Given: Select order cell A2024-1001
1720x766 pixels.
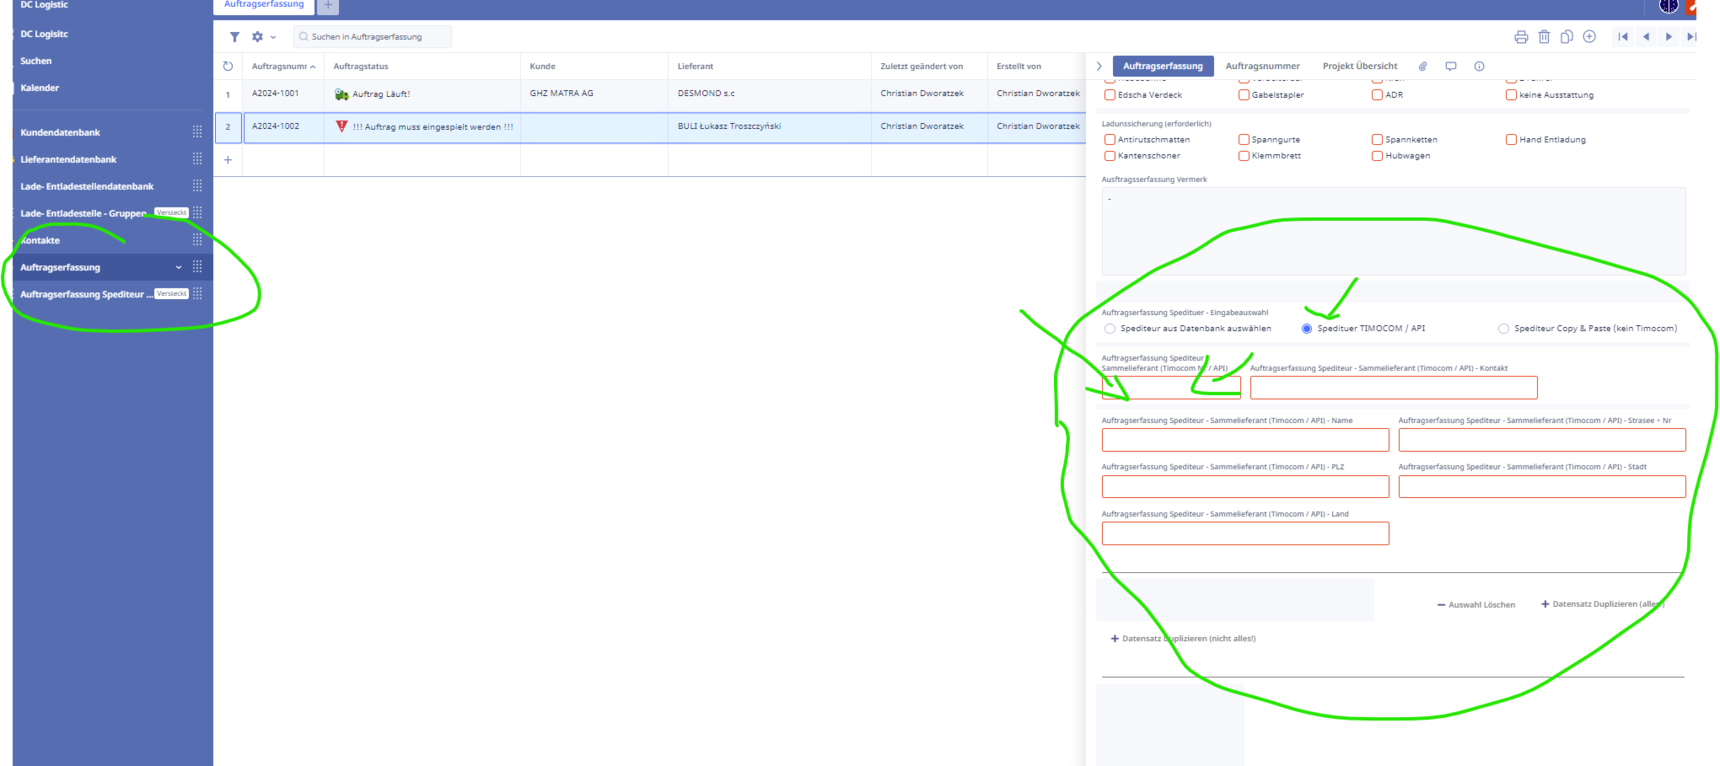Looking at the screenshot, I should (283, 94).
